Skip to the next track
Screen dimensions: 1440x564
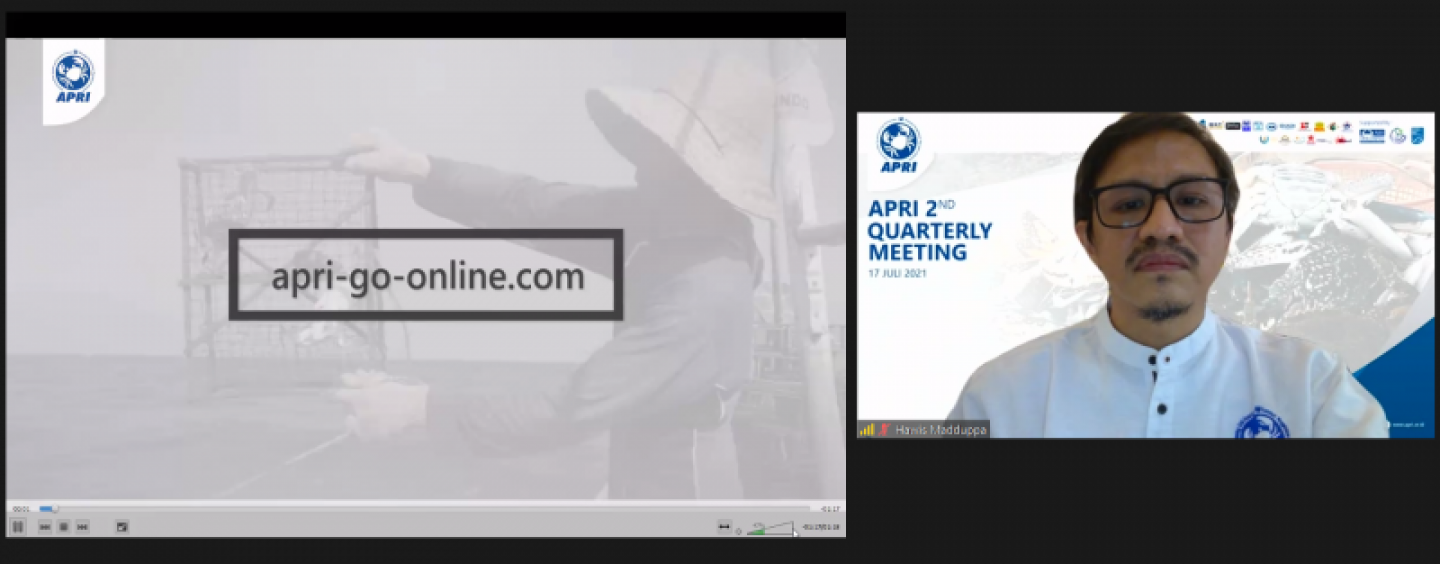click(82, 527)
